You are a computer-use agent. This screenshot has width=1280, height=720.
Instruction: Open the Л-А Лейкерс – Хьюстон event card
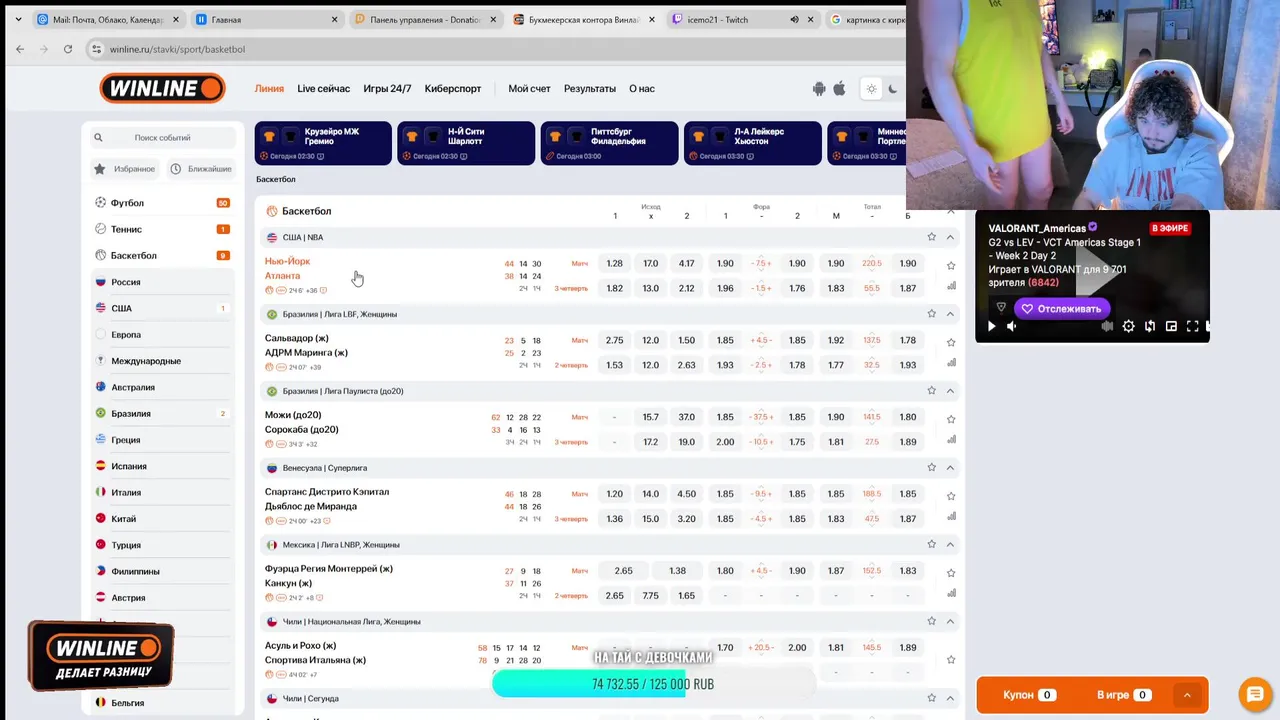(753, 143)
